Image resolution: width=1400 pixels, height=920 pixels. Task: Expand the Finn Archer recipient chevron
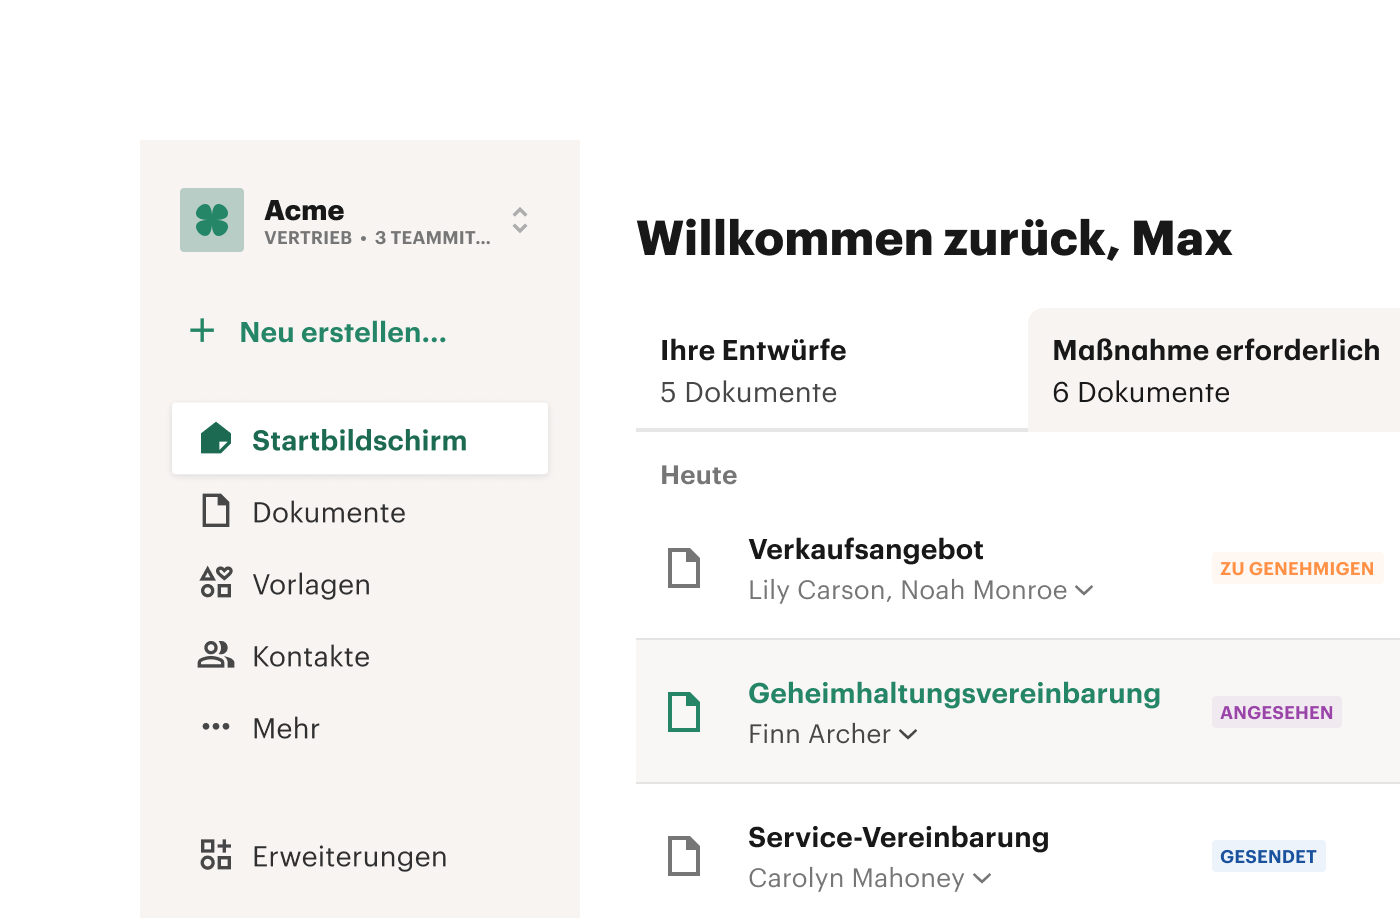pos(908,734)
